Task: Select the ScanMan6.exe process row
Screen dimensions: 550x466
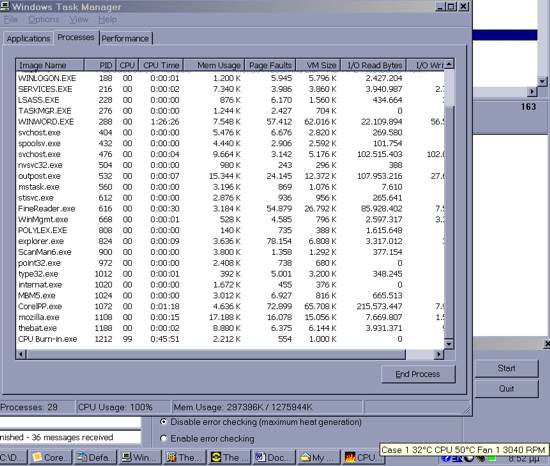Action: pos(230,252)
